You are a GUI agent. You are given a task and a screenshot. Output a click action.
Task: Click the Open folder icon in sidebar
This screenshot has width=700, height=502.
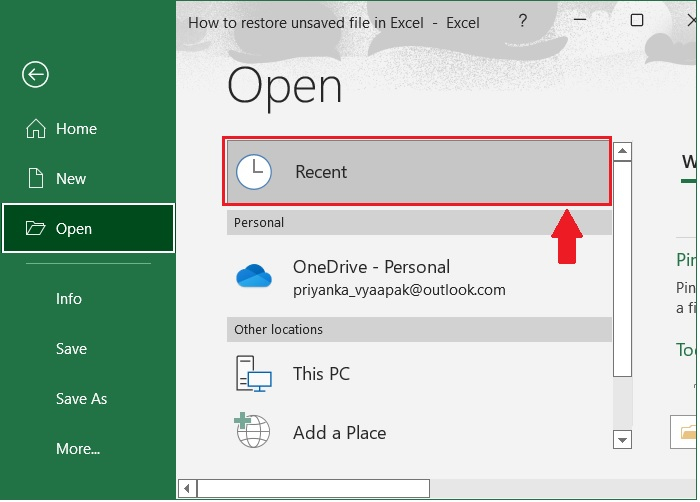[35, 228]
